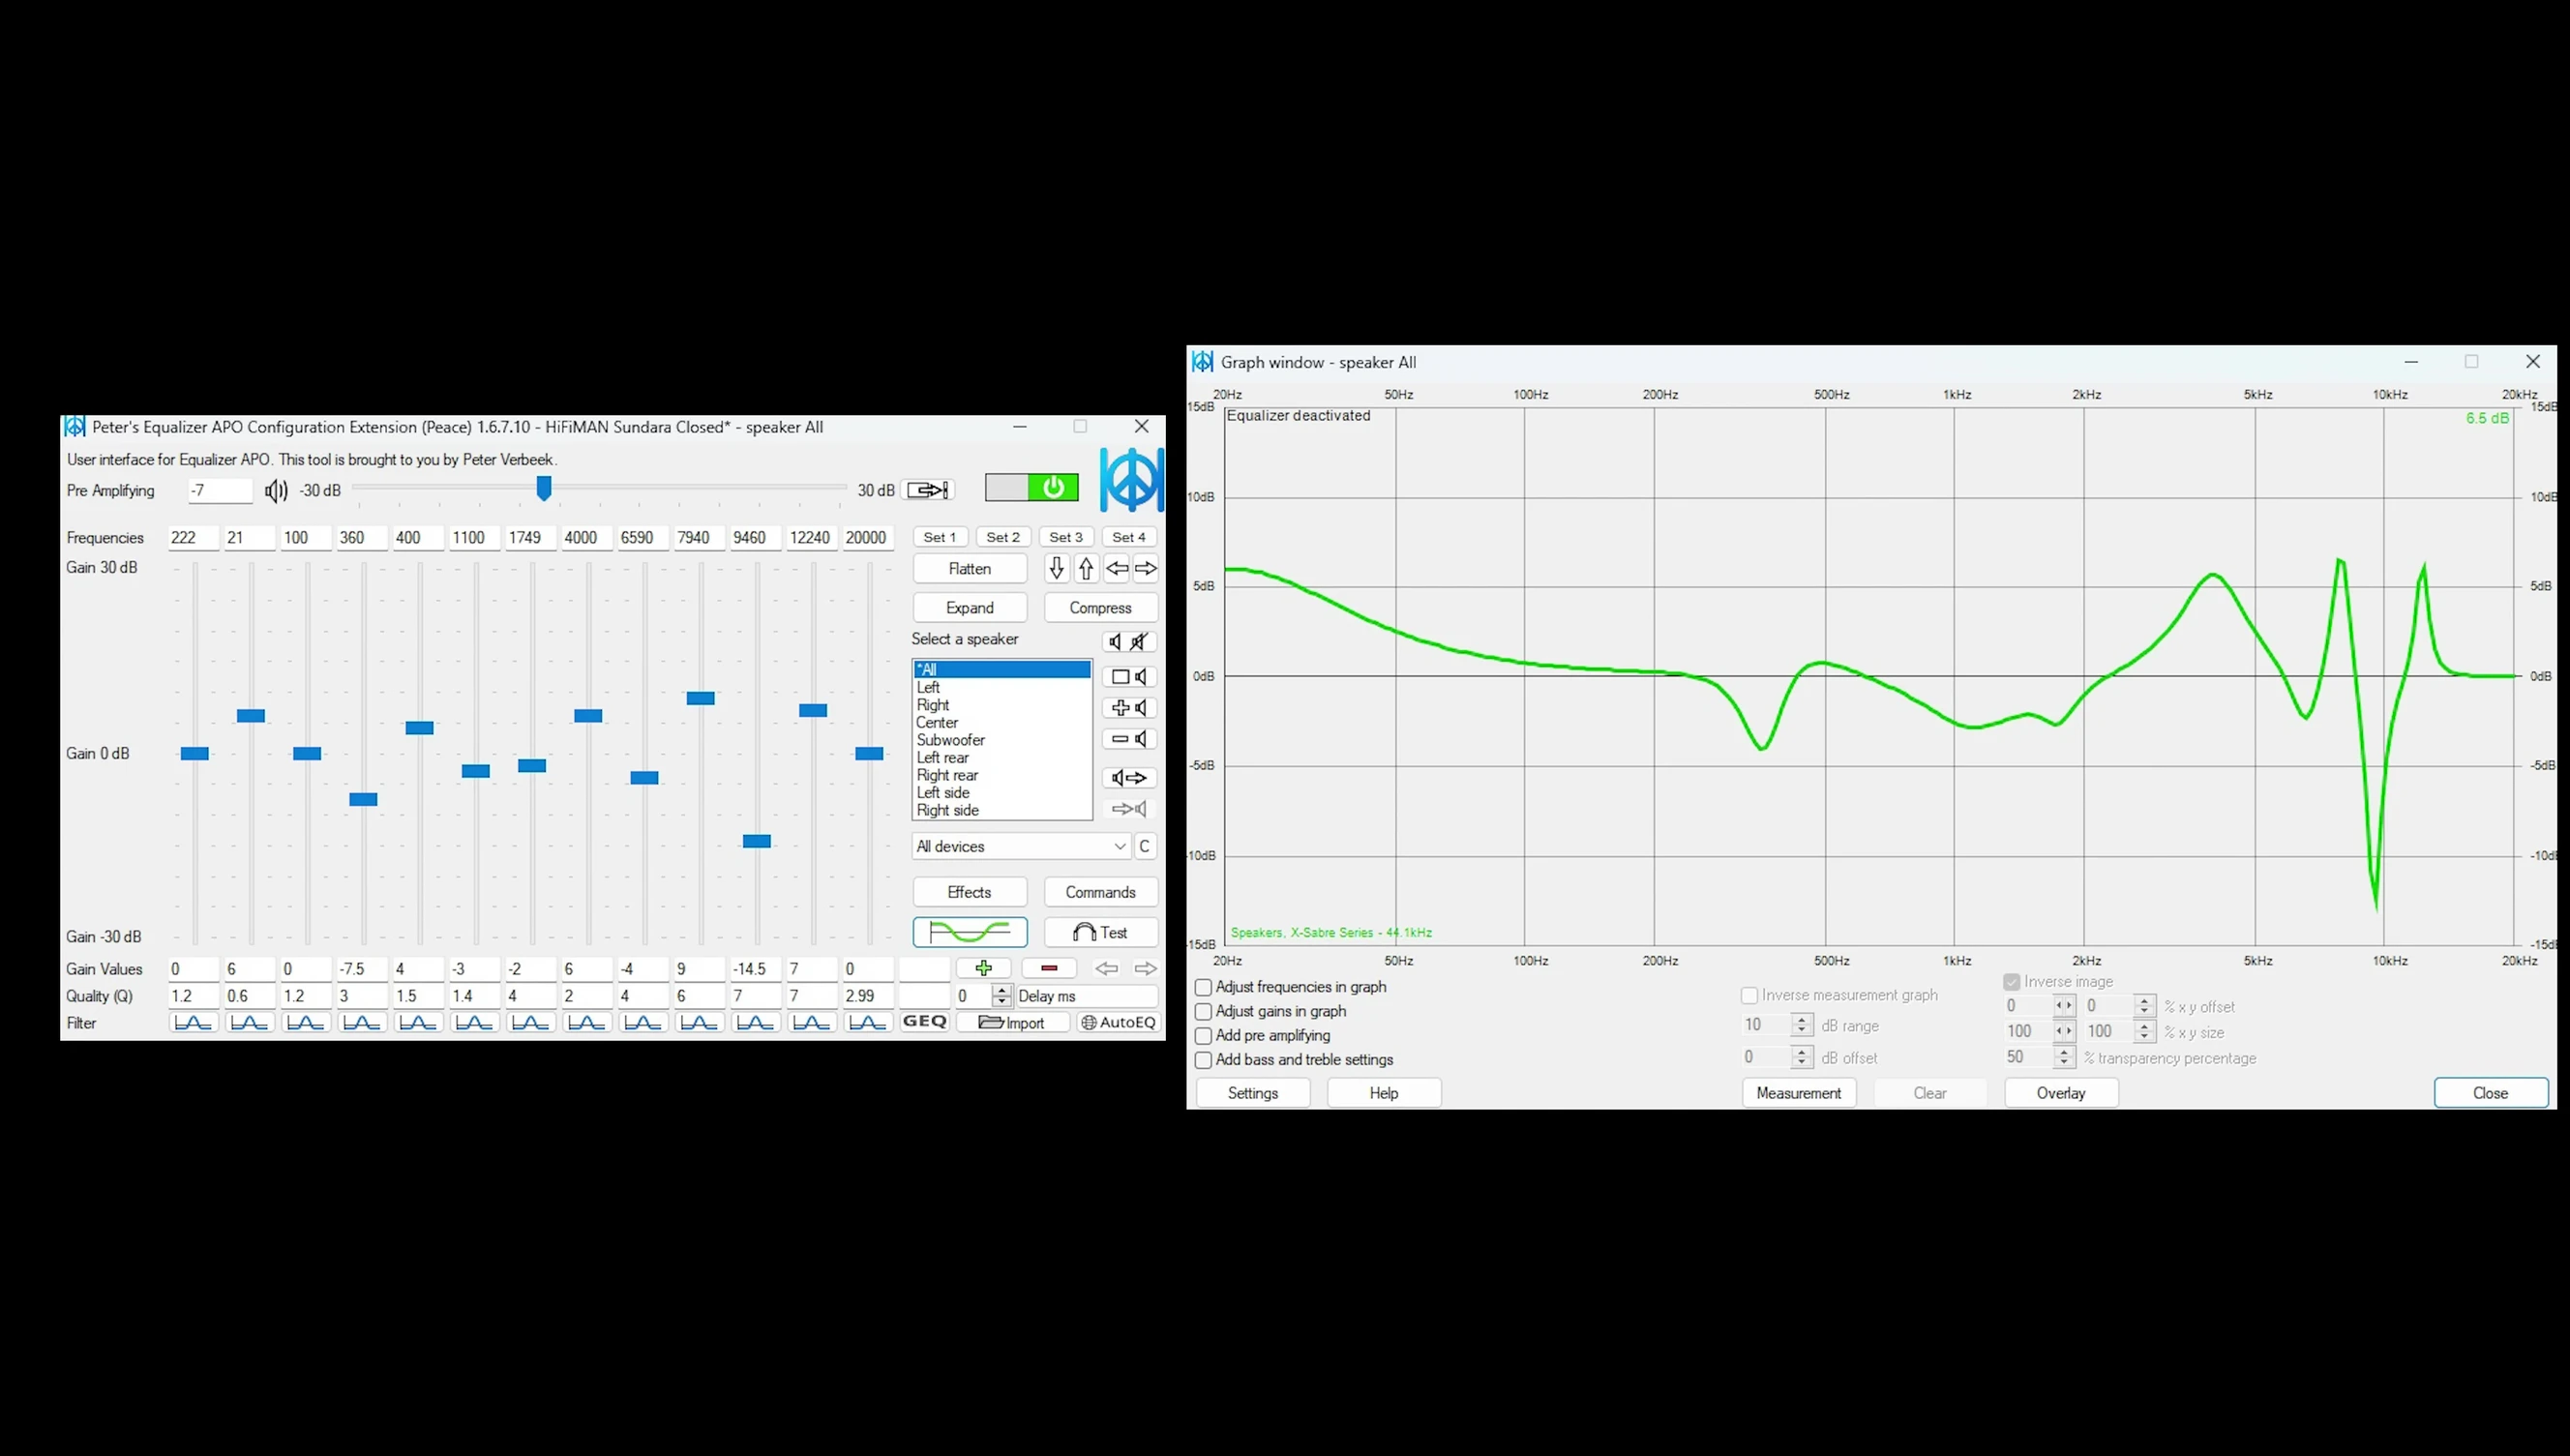Click the 7940 Hz gain slider handle
The width and height of the screenshot is (2570, 1456).
pyautogui.click(x=700, y=698)
